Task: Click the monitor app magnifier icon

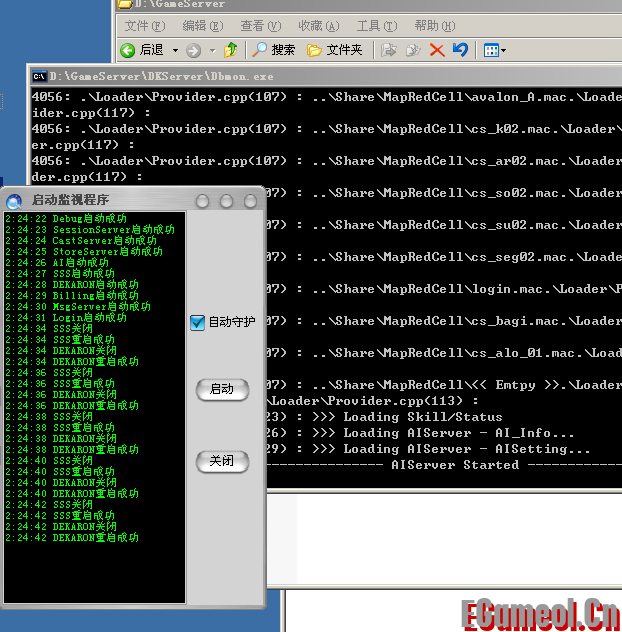Action: pyautogui.click(x=14, y=201)
